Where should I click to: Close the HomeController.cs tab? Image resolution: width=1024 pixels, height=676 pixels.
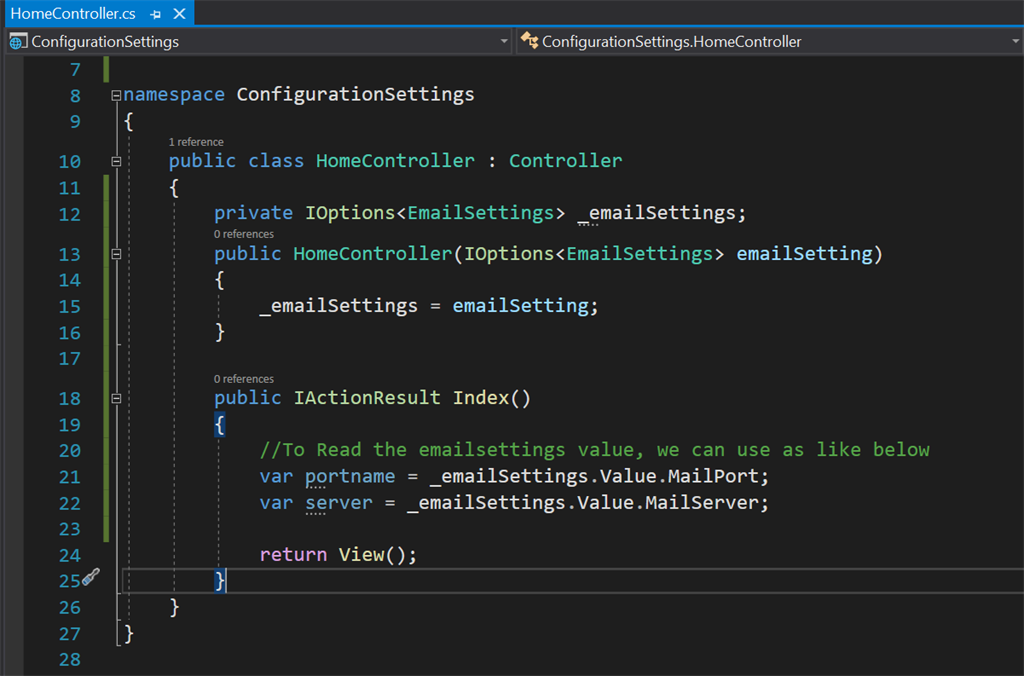[x=180, y=14]
